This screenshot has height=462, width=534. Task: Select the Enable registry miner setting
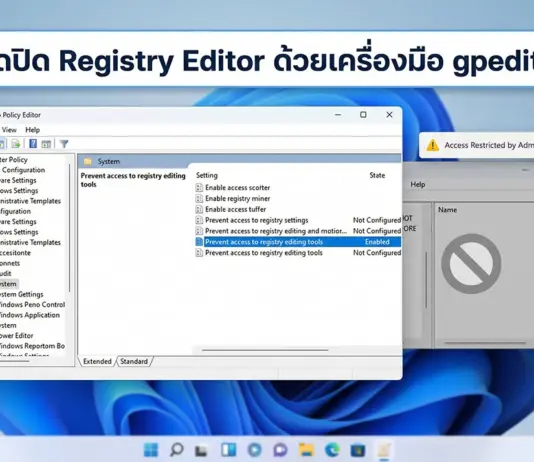coord(238,198)
